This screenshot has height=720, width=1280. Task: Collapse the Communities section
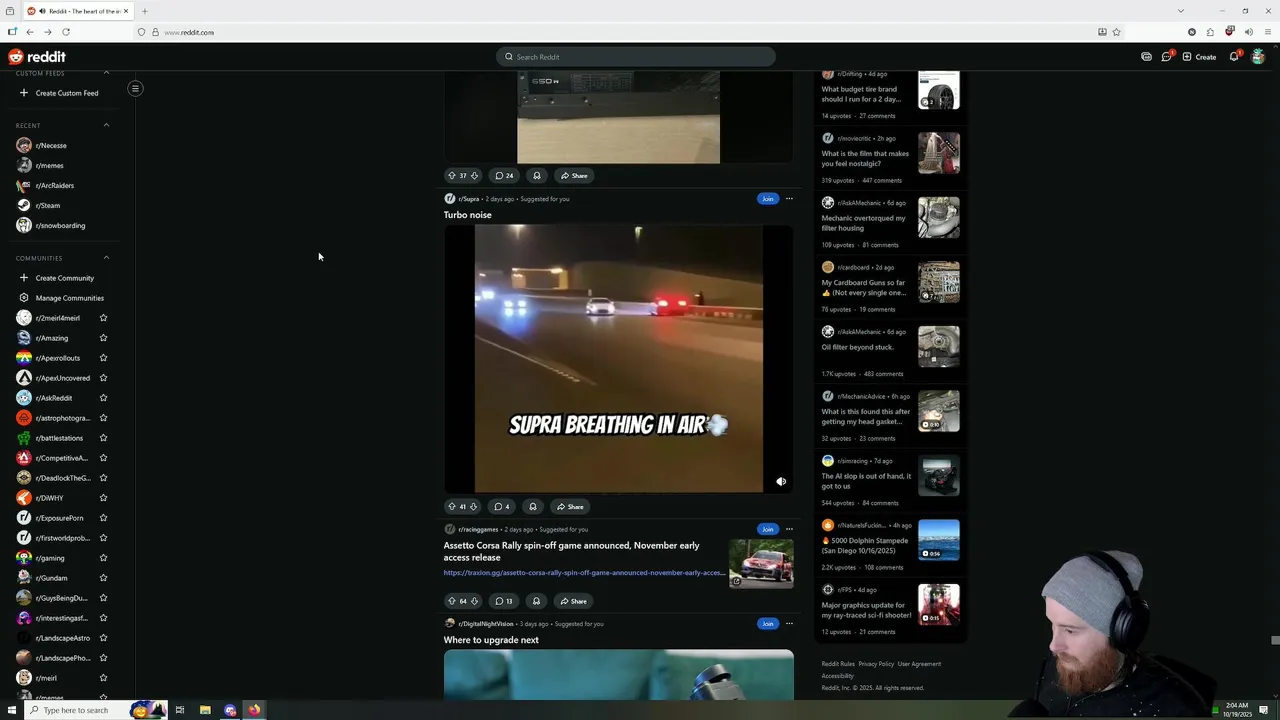pyautogui.click(x=106, y=258)
